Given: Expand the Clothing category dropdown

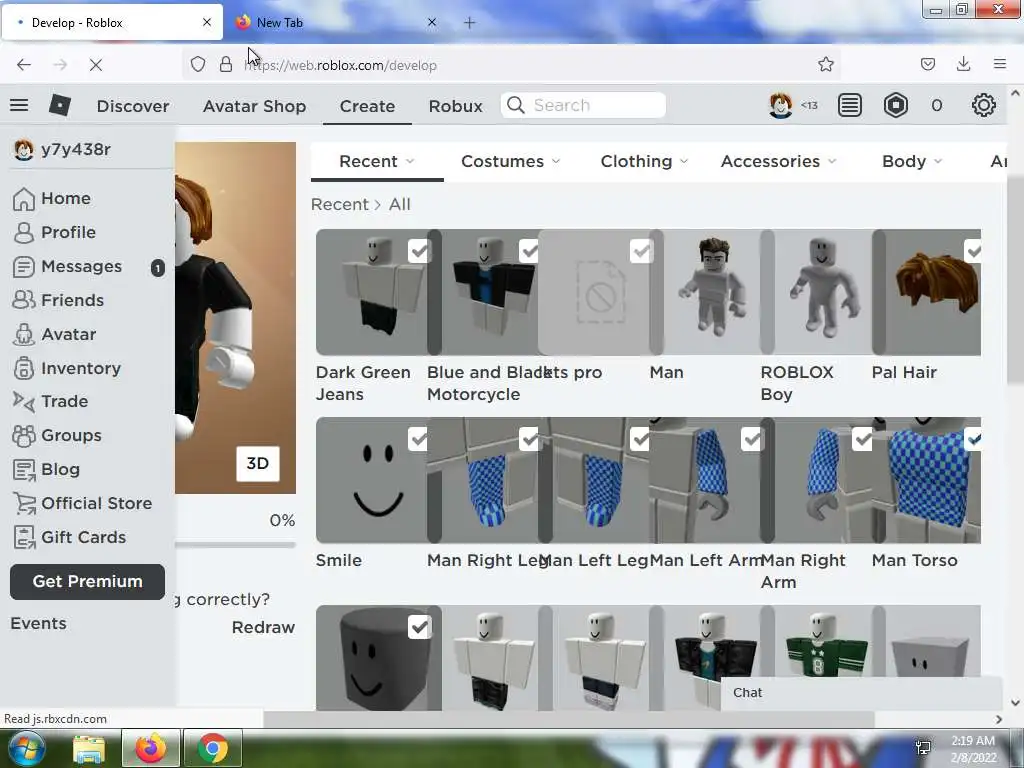Looking at the screenshot, I should point(684,161).
